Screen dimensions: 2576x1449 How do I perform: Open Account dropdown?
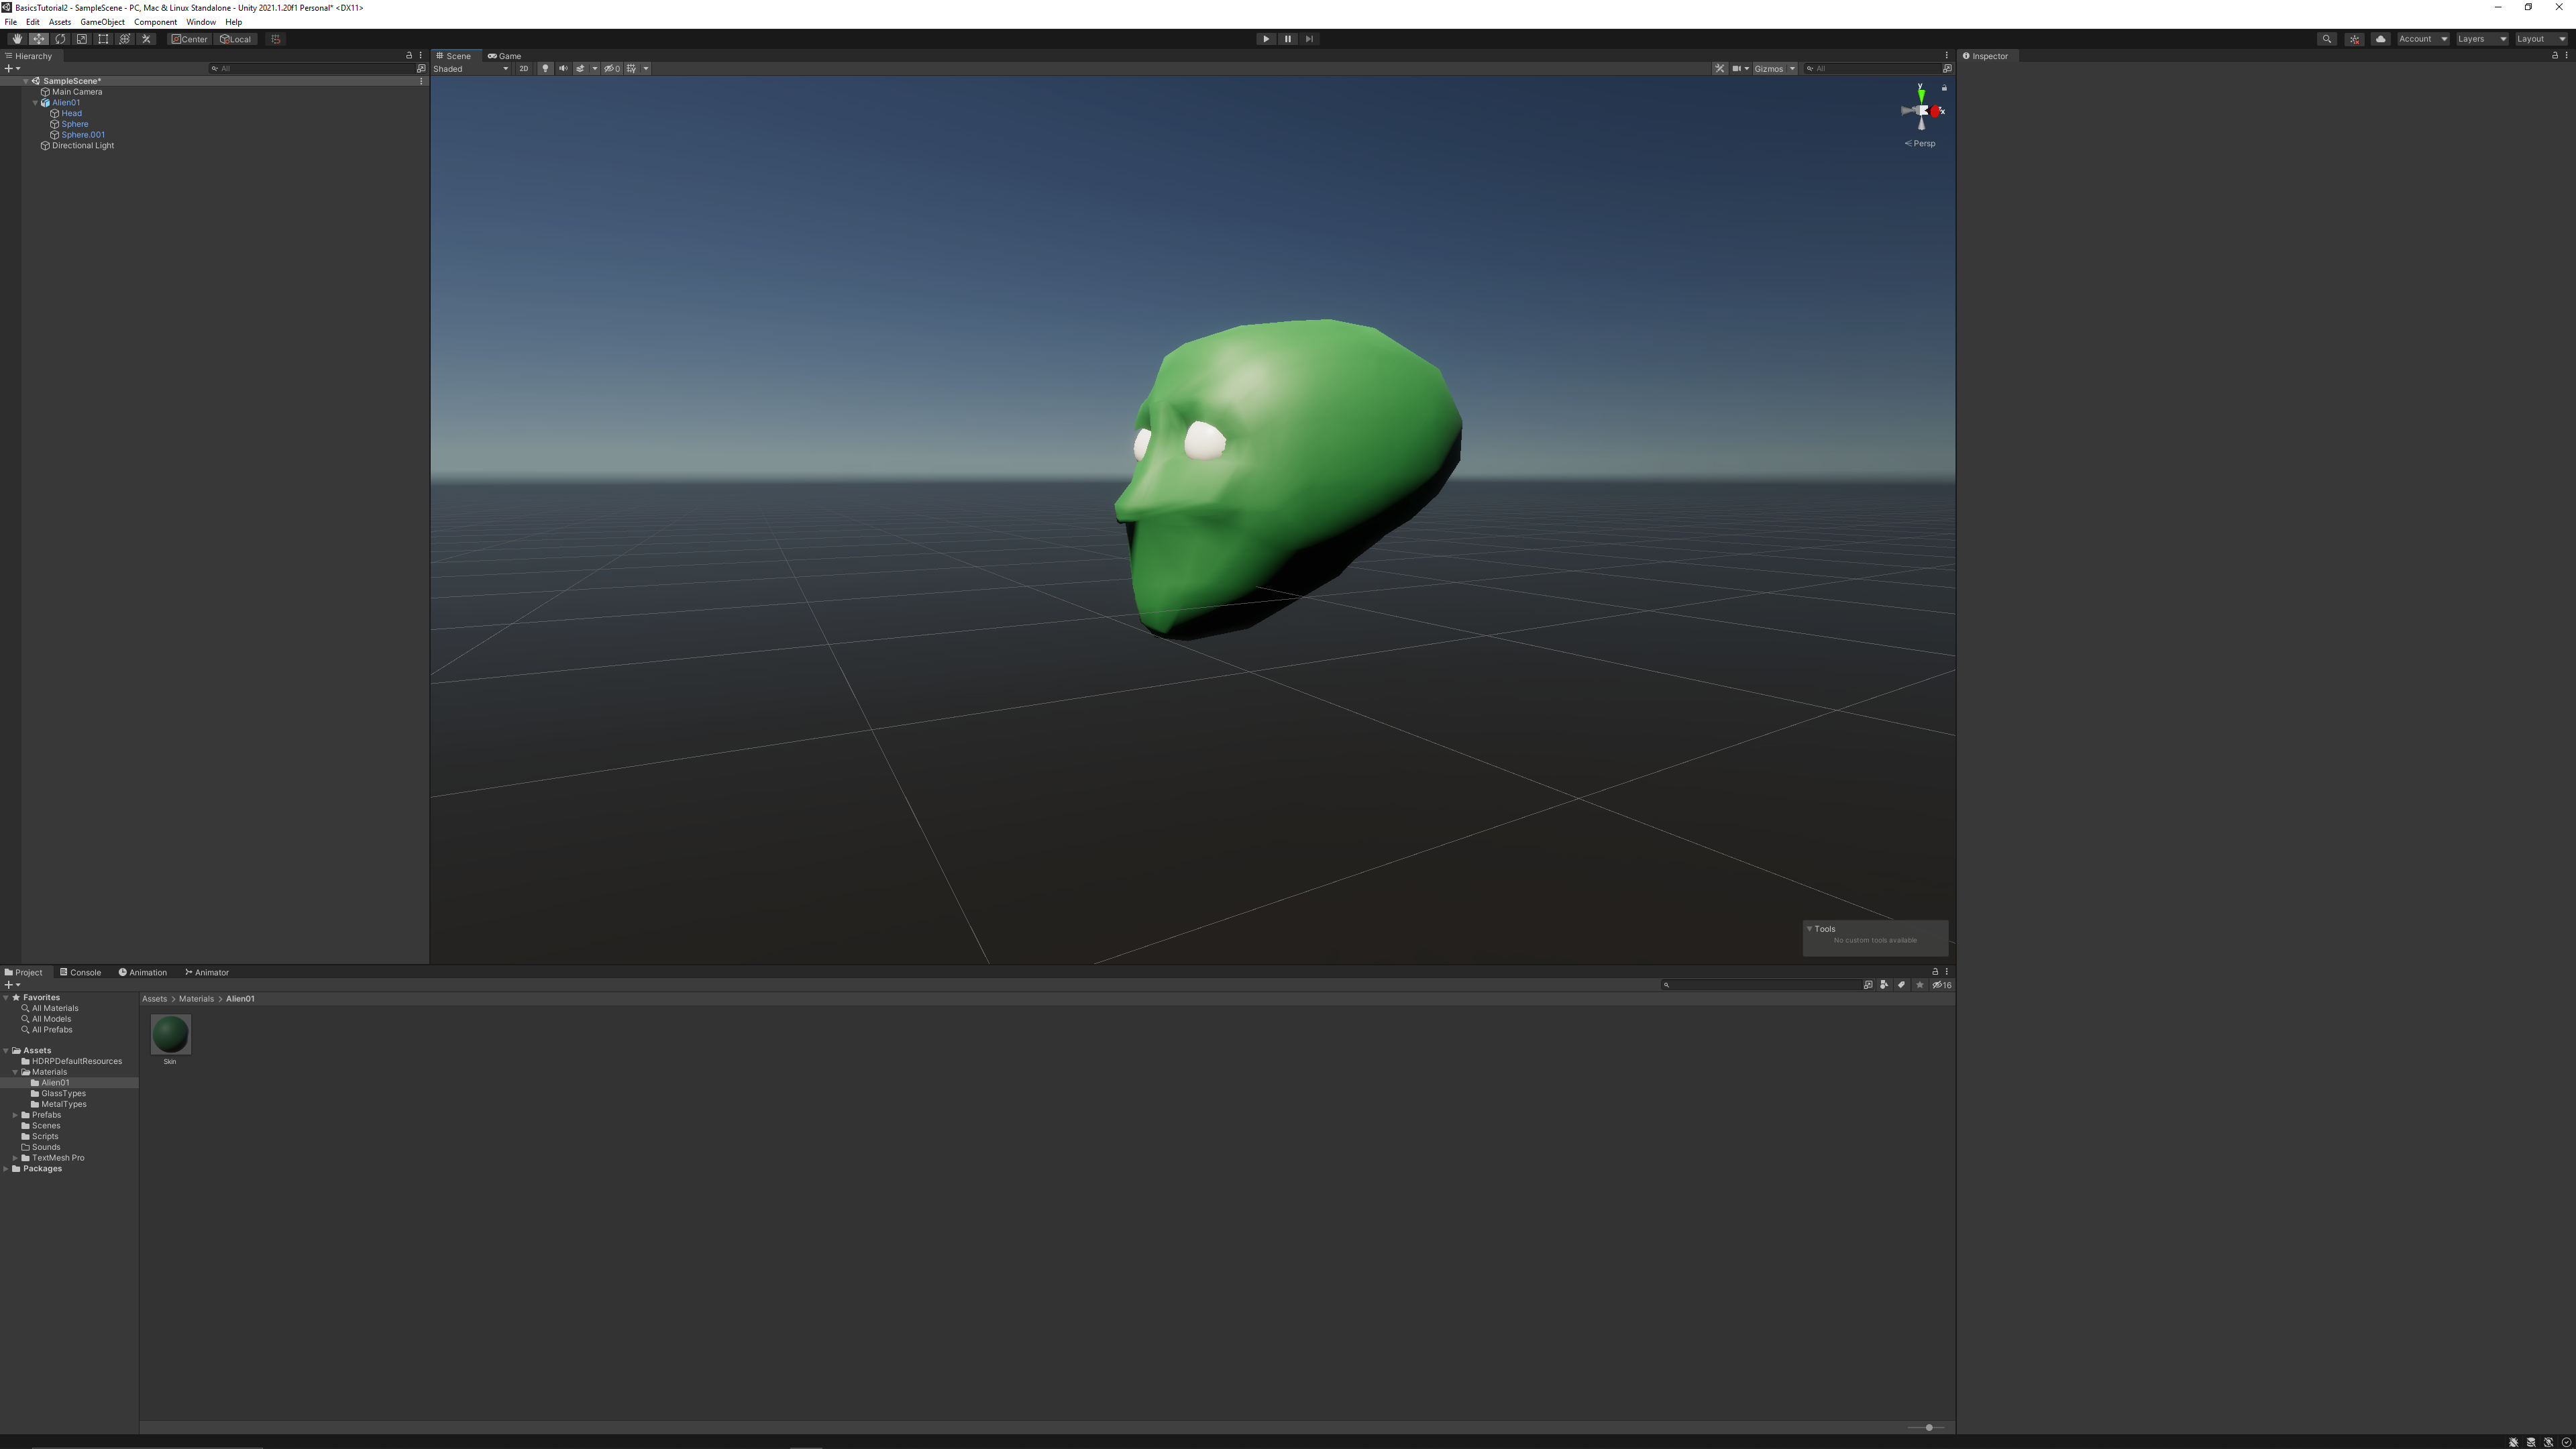tap(2423, 39)
